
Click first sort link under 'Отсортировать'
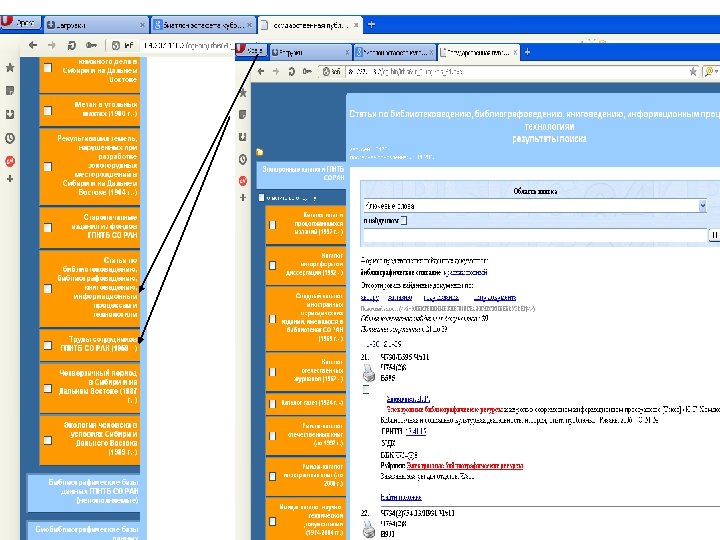point(370,297)
